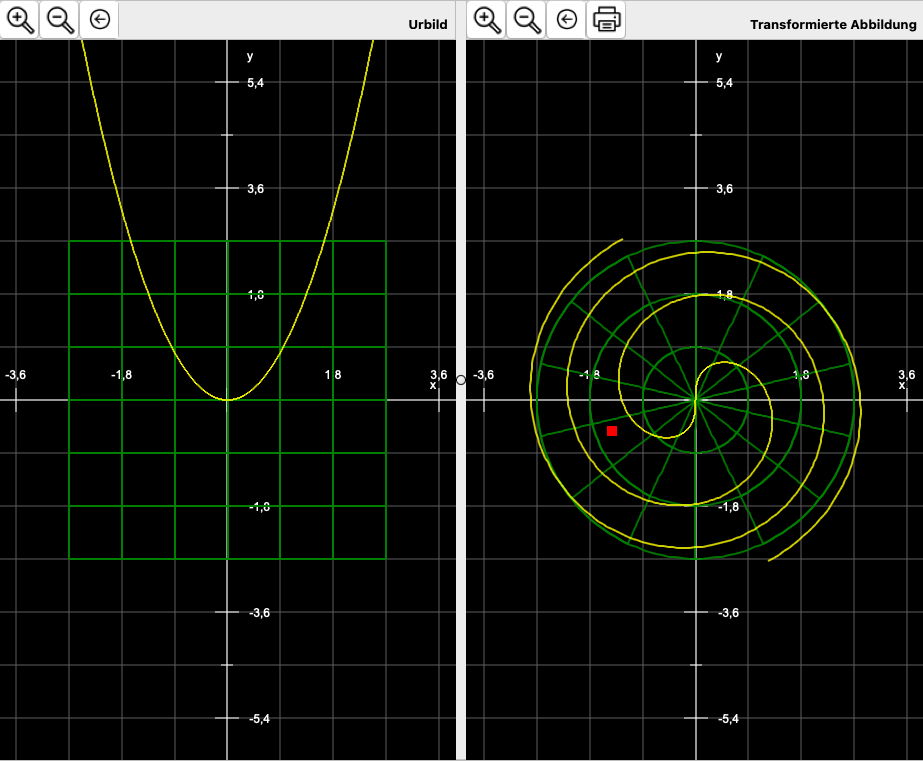Zoom out of the Urbild plot
This screenshot has height=761, width=923.
(60, 19)
